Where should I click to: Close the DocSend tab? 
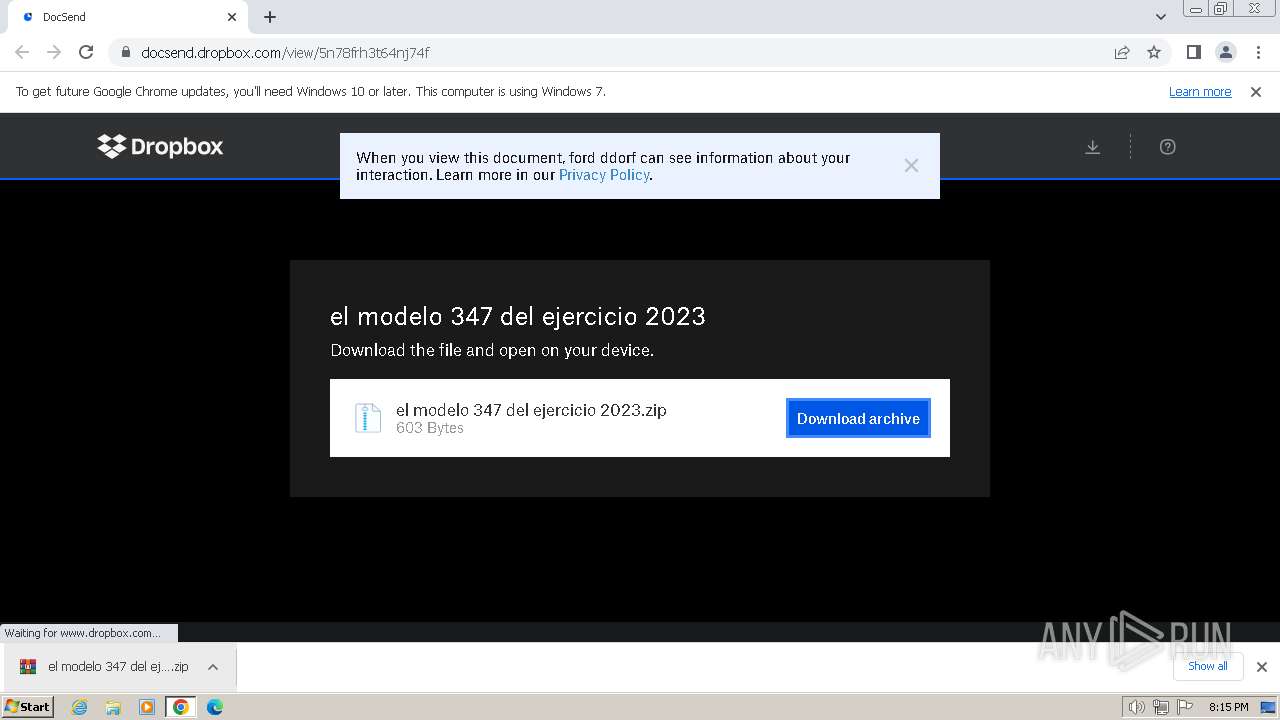pyautogui.click(x=232, y=17)
